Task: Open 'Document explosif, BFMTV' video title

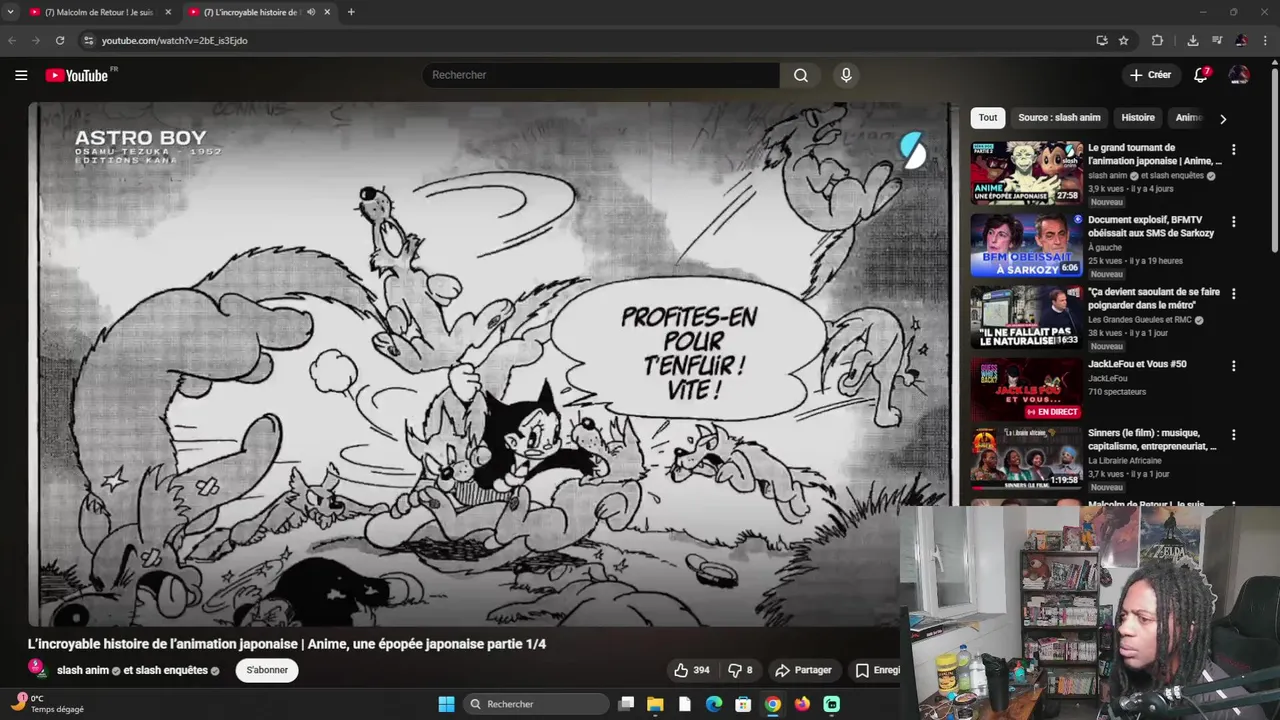Action: tap(1151, 226)
